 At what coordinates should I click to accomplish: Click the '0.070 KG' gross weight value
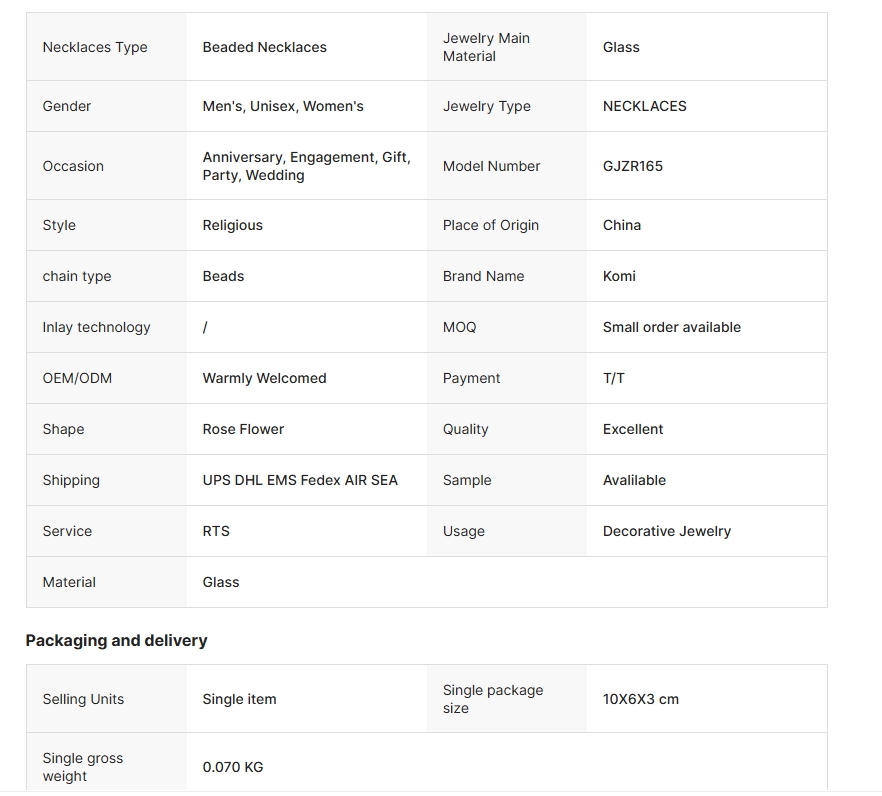coord(233,767)
